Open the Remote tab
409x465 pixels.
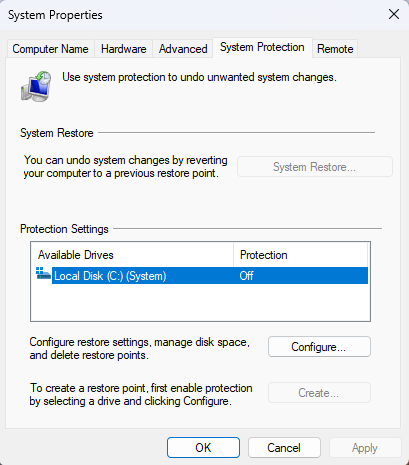point(335,49)
